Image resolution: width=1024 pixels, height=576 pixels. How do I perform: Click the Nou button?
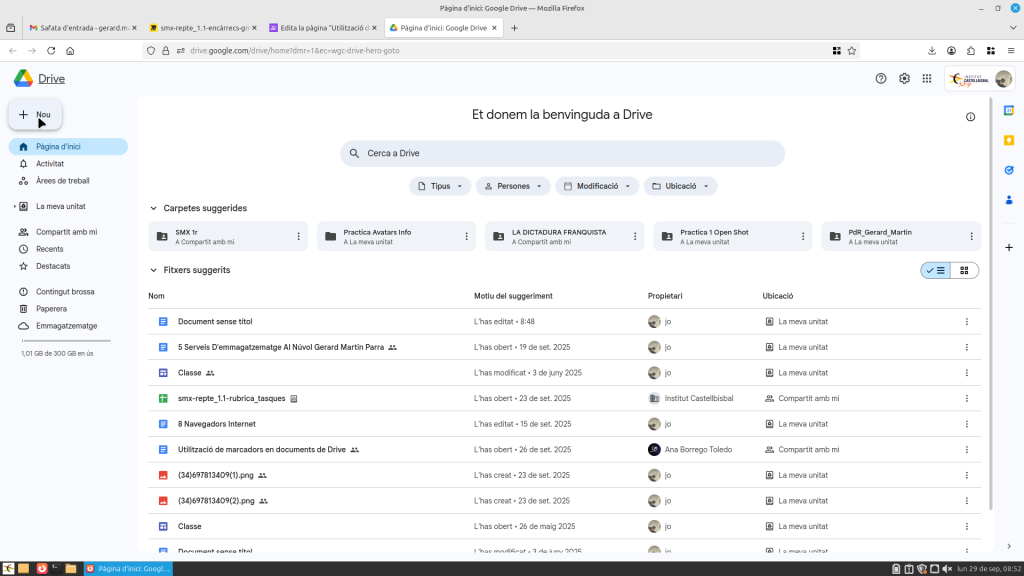[35, 115]
